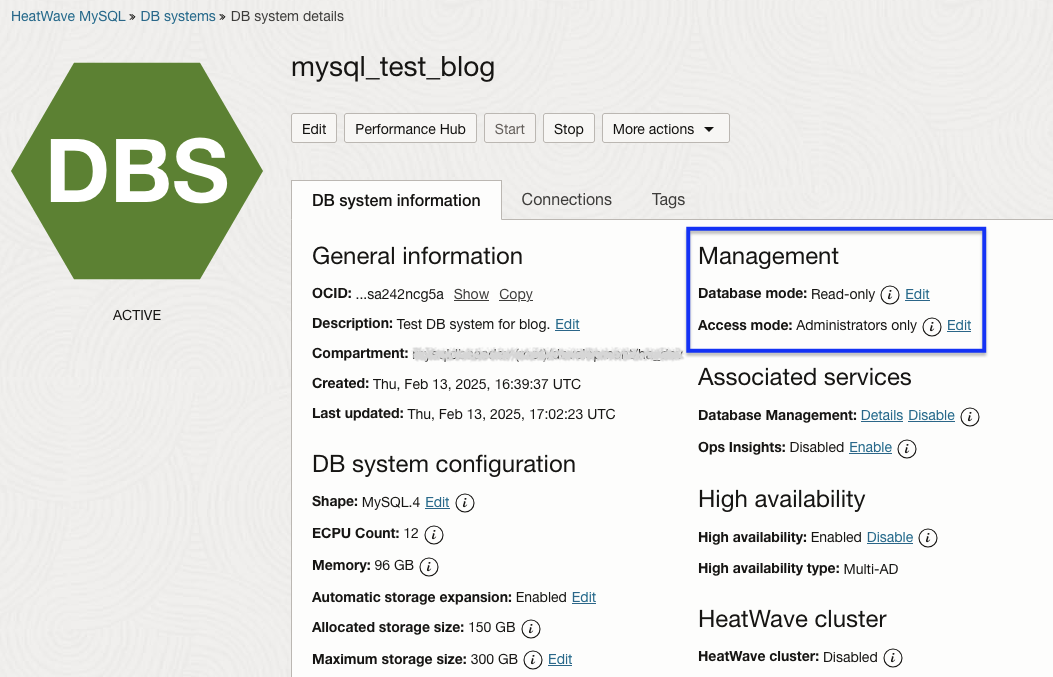Navigate to the DB systems breadcrumb link

tap(177, 16)
